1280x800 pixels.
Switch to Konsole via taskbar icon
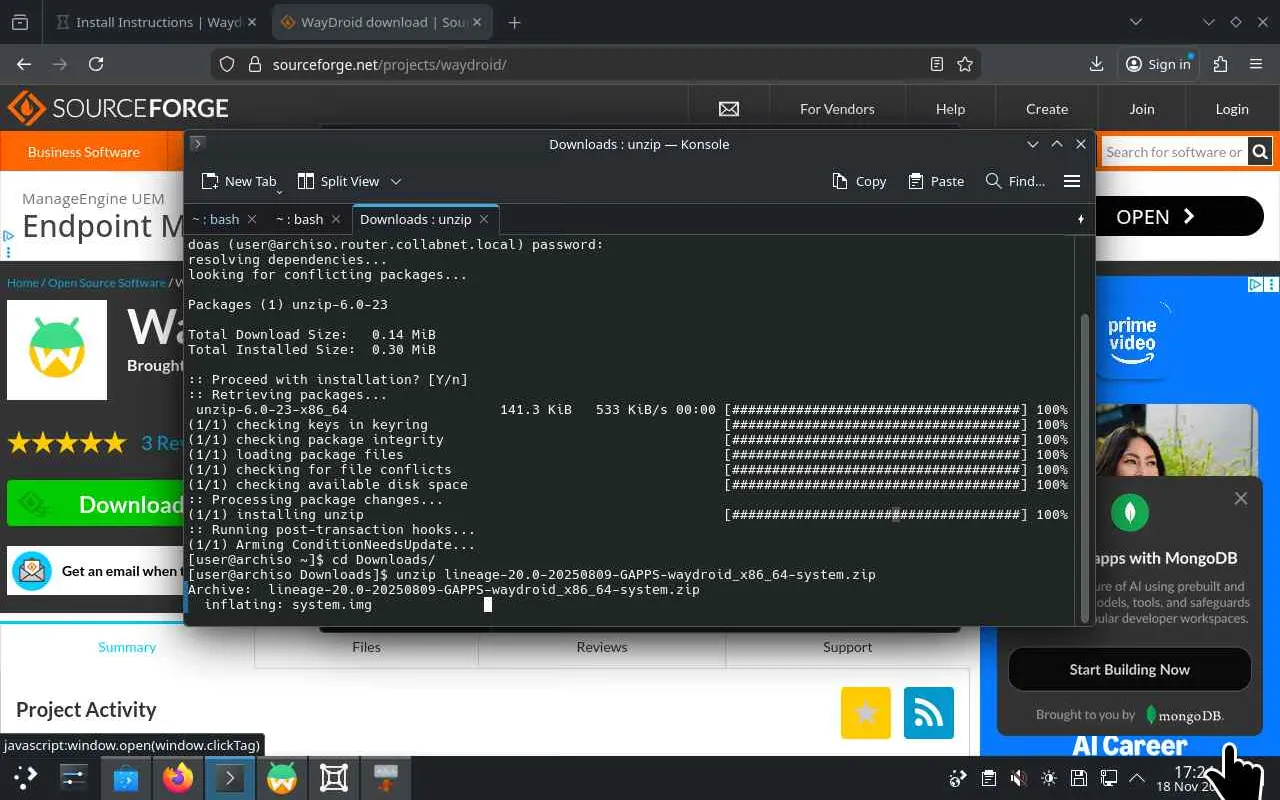click(230, 777)
